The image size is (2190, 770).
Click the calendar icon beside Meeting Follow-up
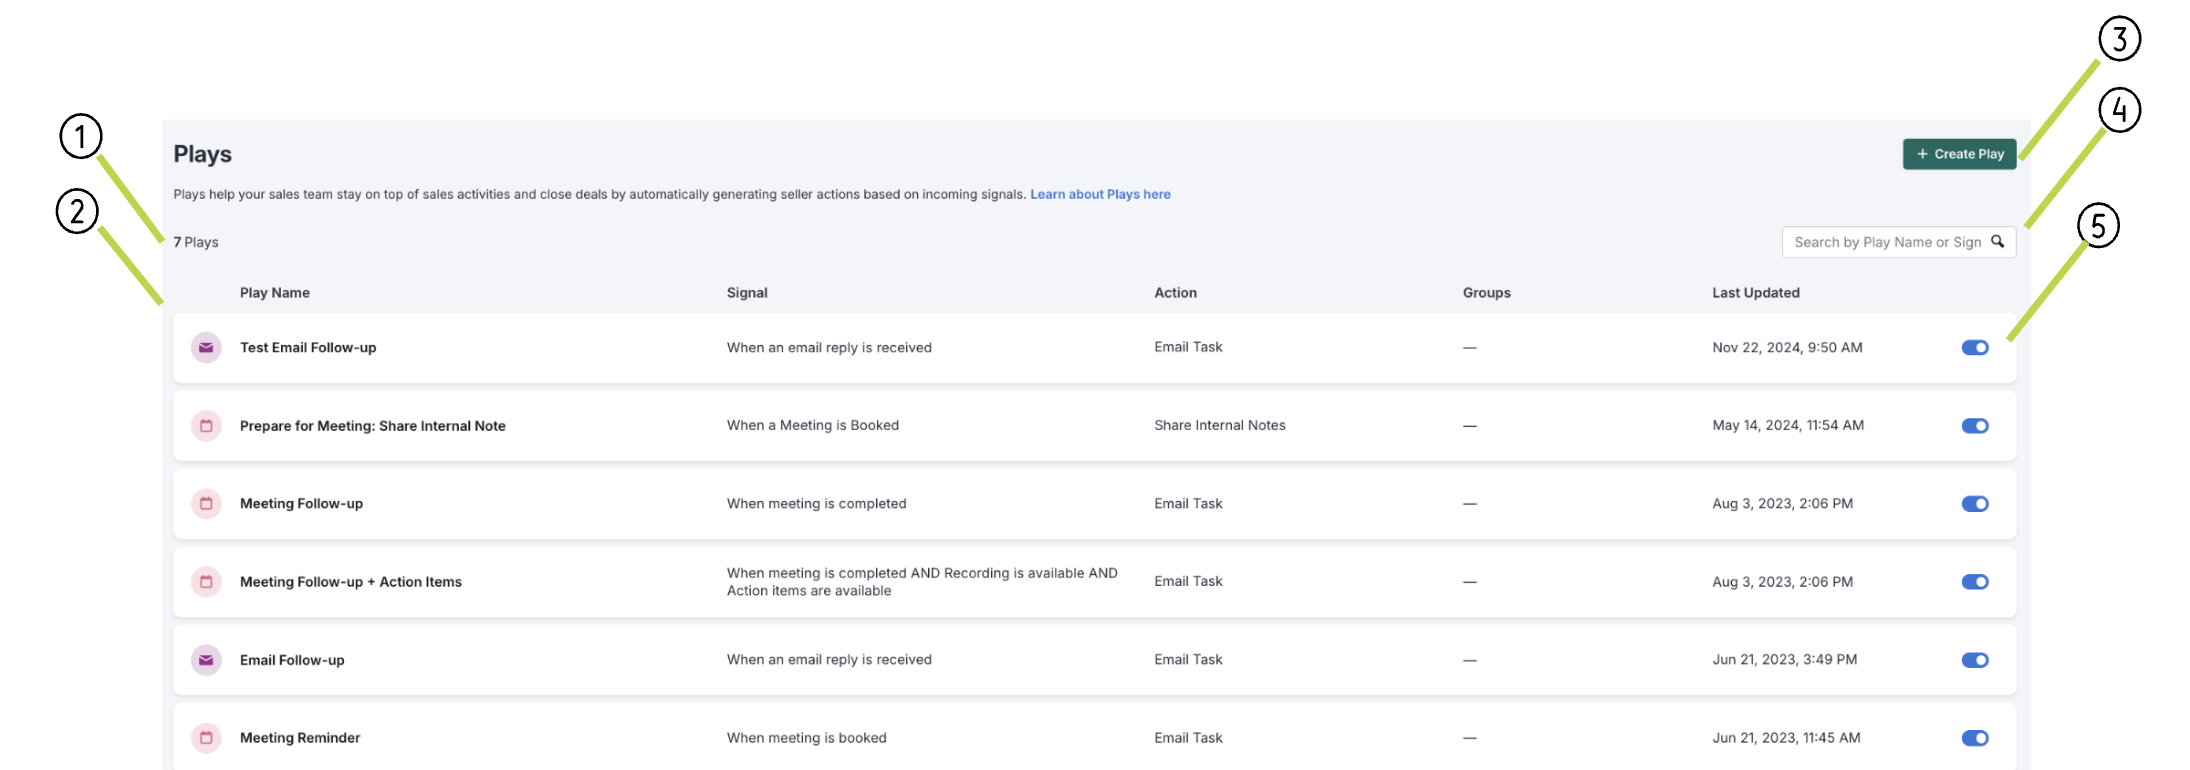(206, 504)
